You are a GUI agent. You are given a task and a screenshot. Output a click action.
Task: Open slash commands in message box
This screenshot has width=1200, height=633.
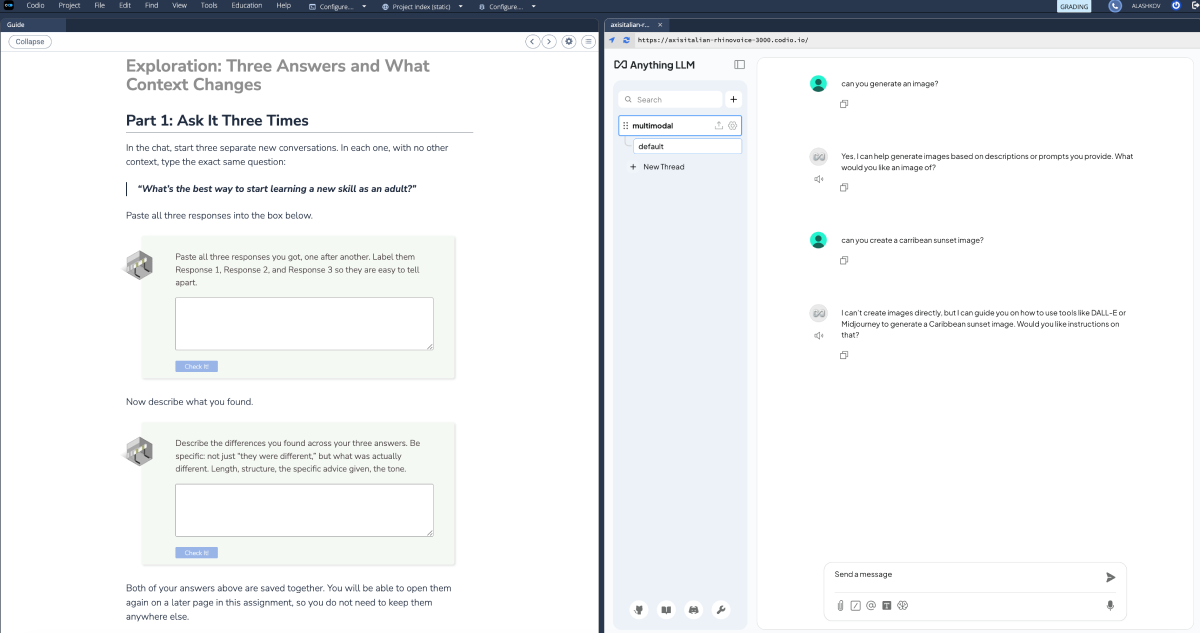(855, 605)
